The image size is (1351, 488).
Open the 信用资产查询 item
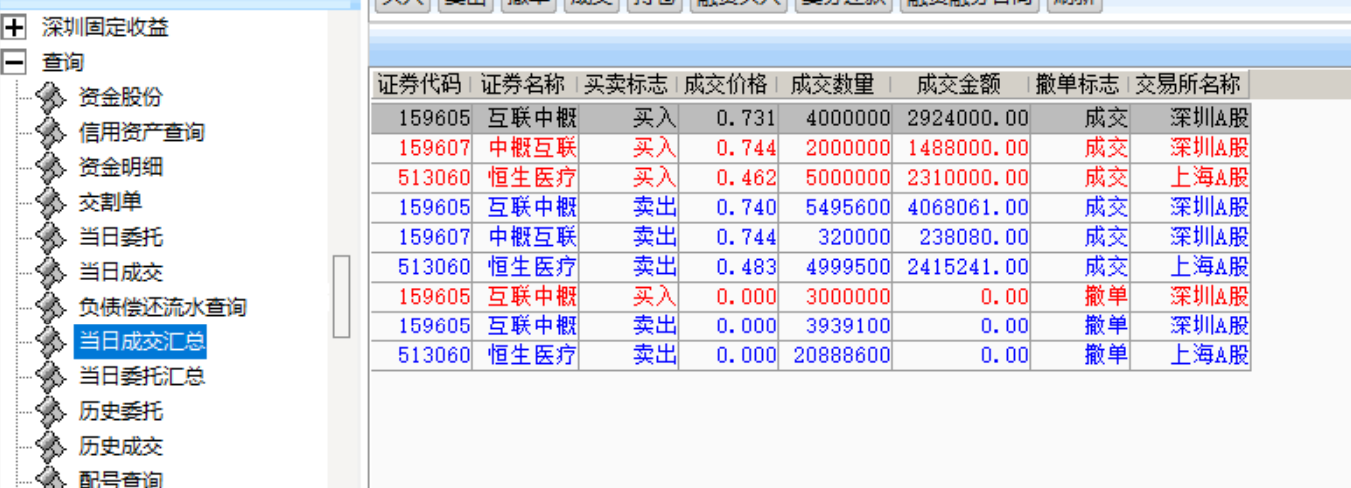[141, 132]
